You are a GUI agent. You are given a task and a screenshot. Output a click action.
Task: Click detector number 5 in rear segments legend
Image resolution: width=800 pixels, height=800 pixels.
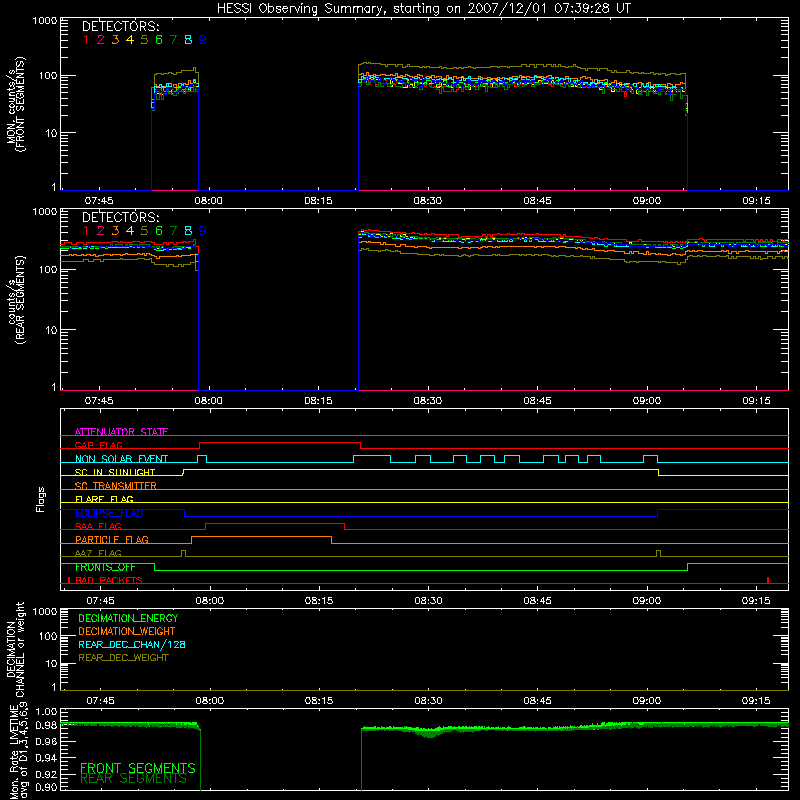click(144, 231)
